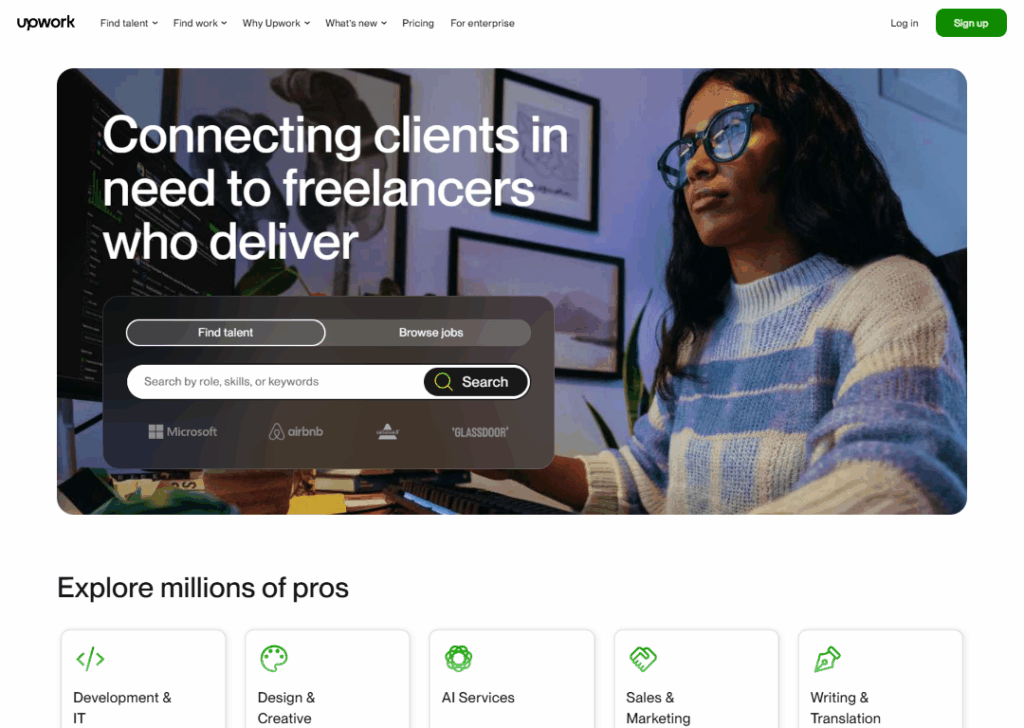Click the Development & IT code icon
The height and width of the screenshot is (728, 1024).
(90, 658)
